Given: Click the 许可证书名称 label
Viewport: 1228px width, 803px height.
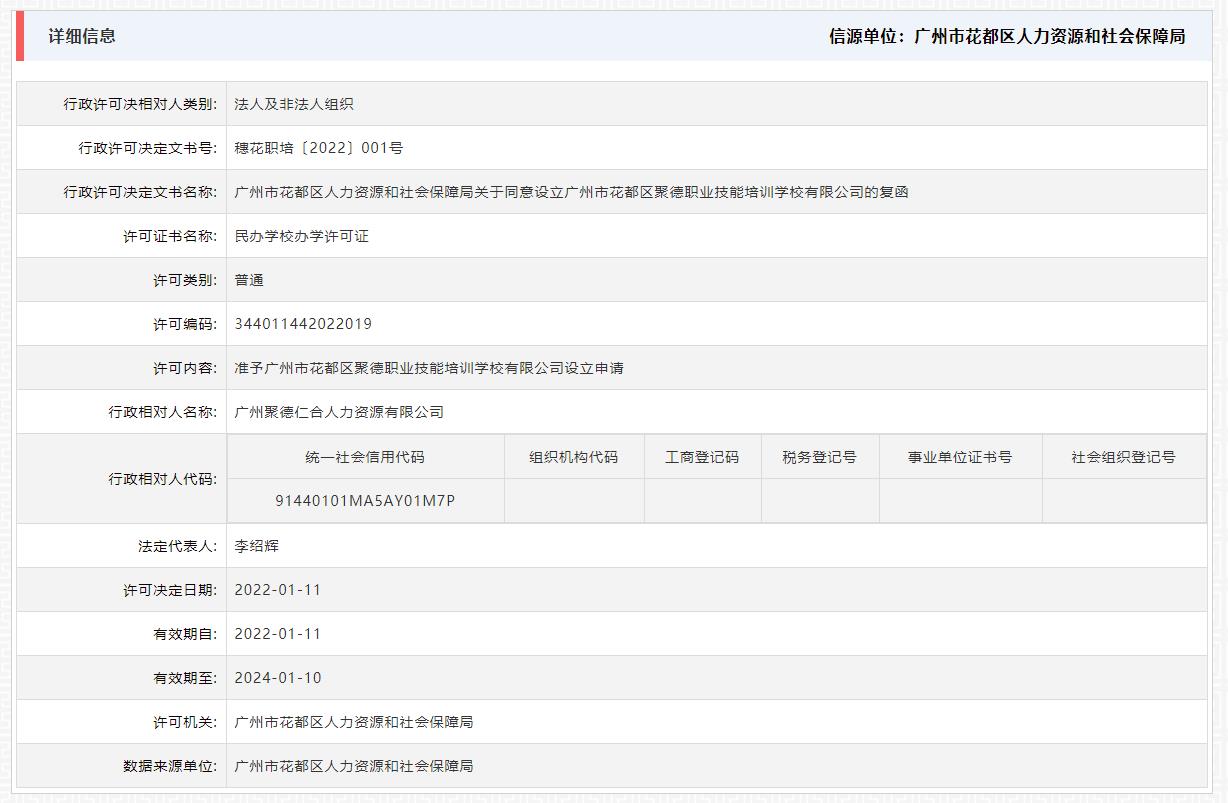Looking at the screenshot, I should 170,236.
